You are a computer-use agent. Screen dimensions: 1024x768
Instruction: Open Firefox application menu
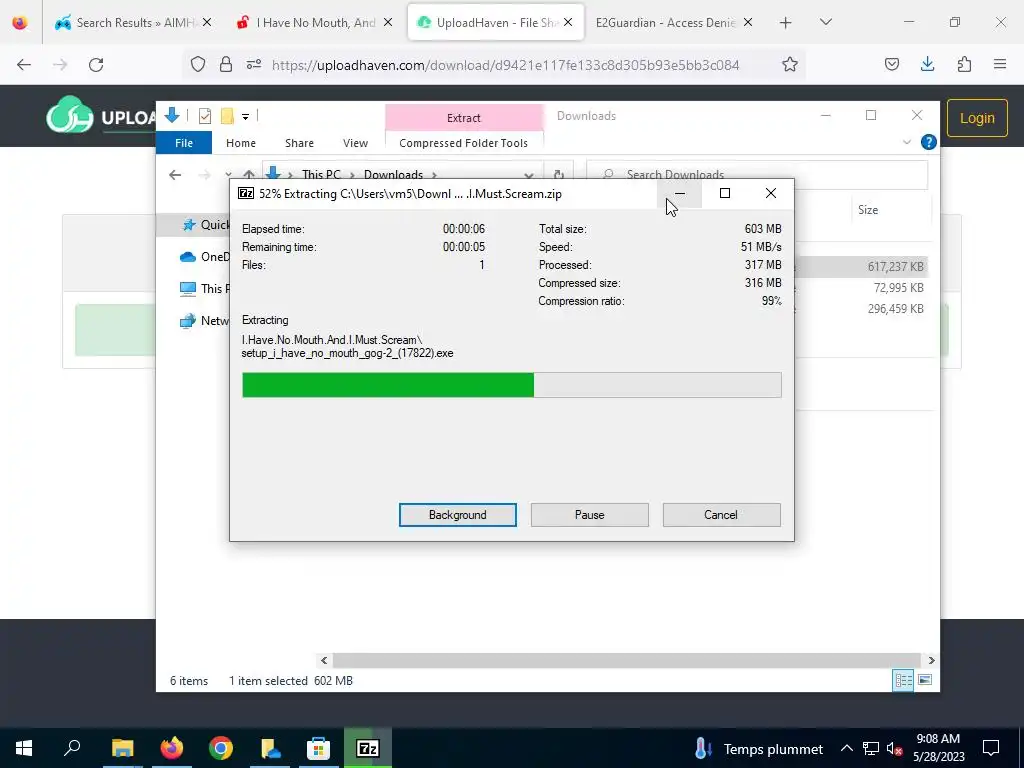[x=1000, y=64]
